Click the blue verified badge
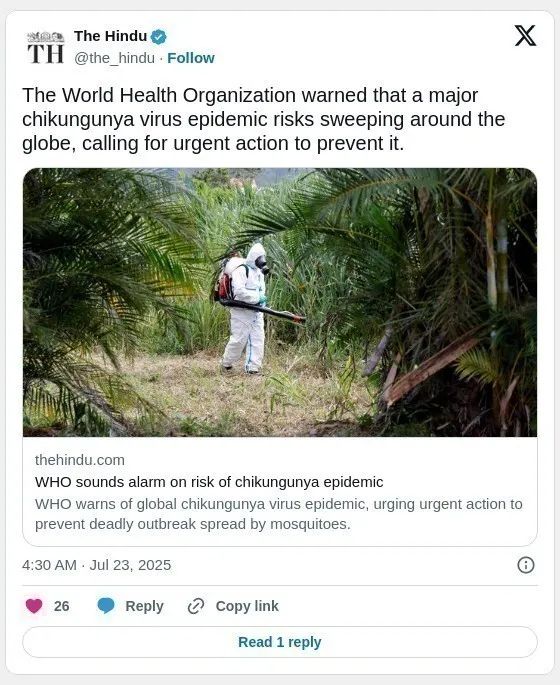Image resolution: width=560 pixels, height=685 pixels. (159, 37)
